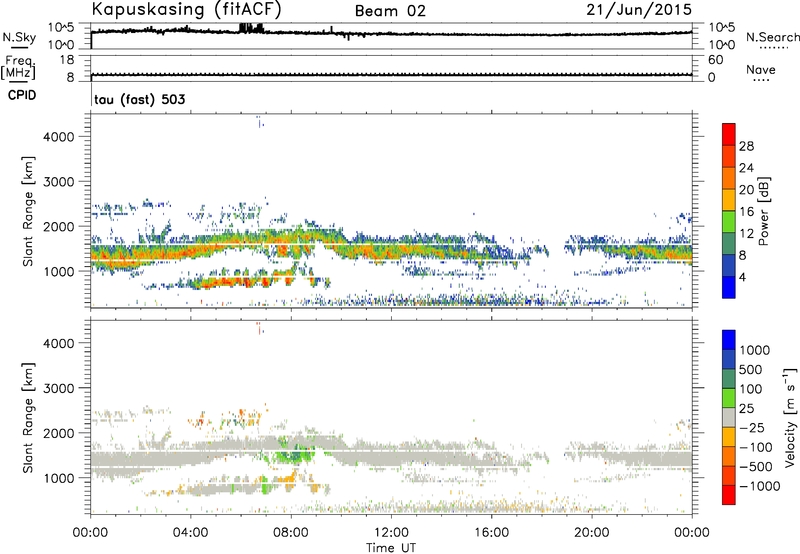Click 3000 tick on velocity panel axis
Screen dimensions: 800x554
pyautogui.click(x=59, y=388)
